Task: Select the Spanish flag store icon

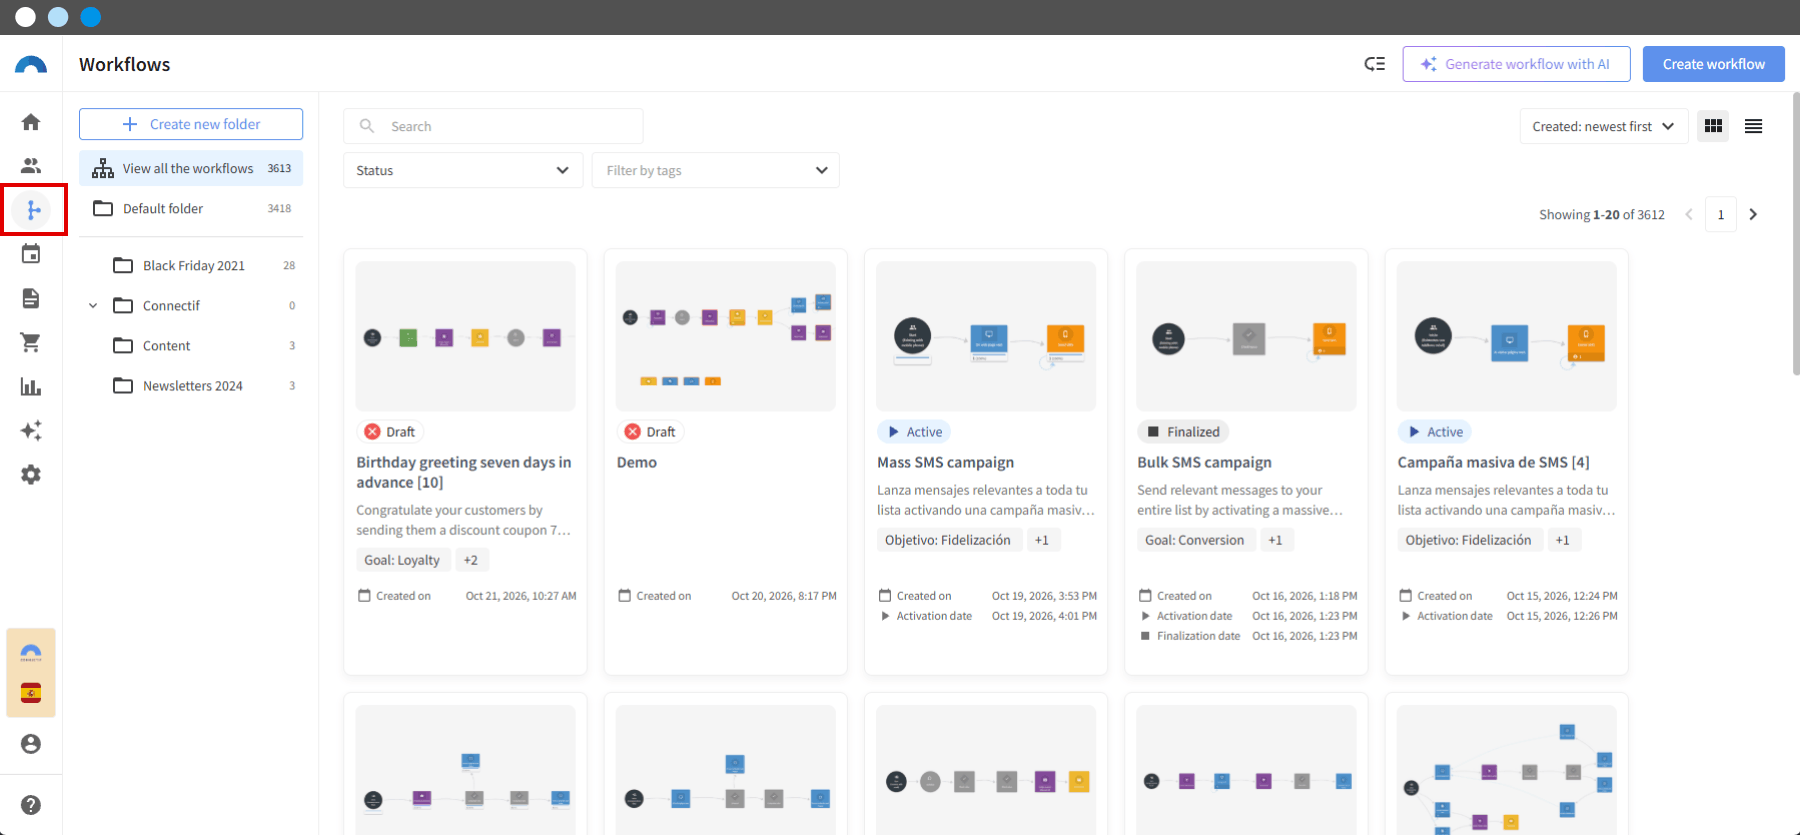Action: tap(31, 693)
